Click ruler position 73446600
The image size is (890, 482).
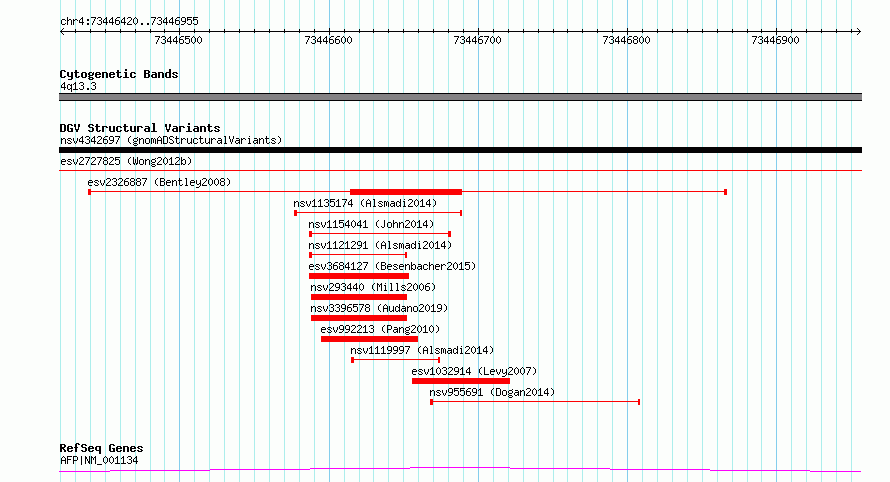click(329, 40)
